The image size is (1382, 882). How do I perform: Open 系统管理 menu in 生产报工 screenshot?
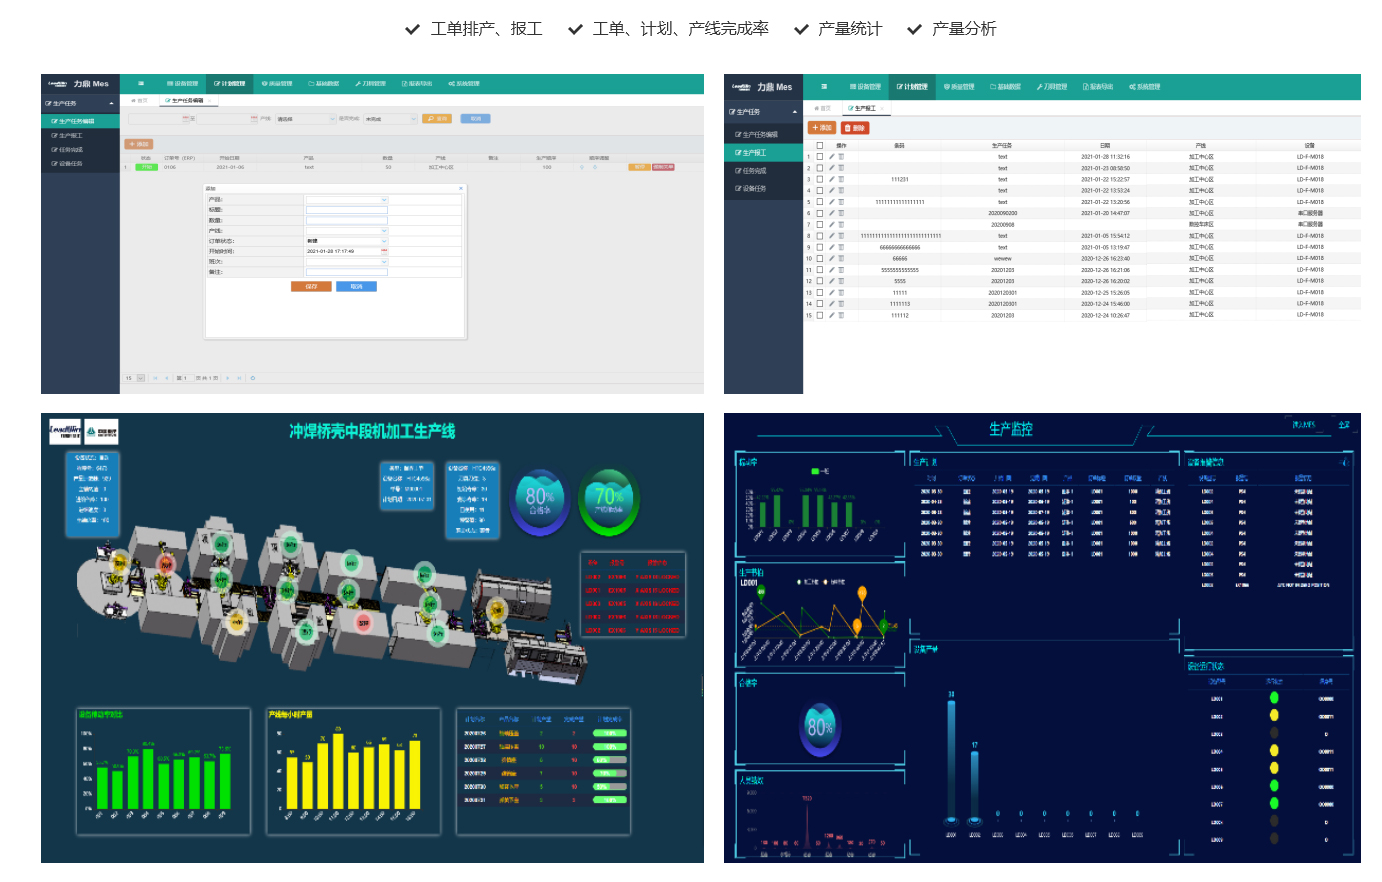click(1145, 87)
